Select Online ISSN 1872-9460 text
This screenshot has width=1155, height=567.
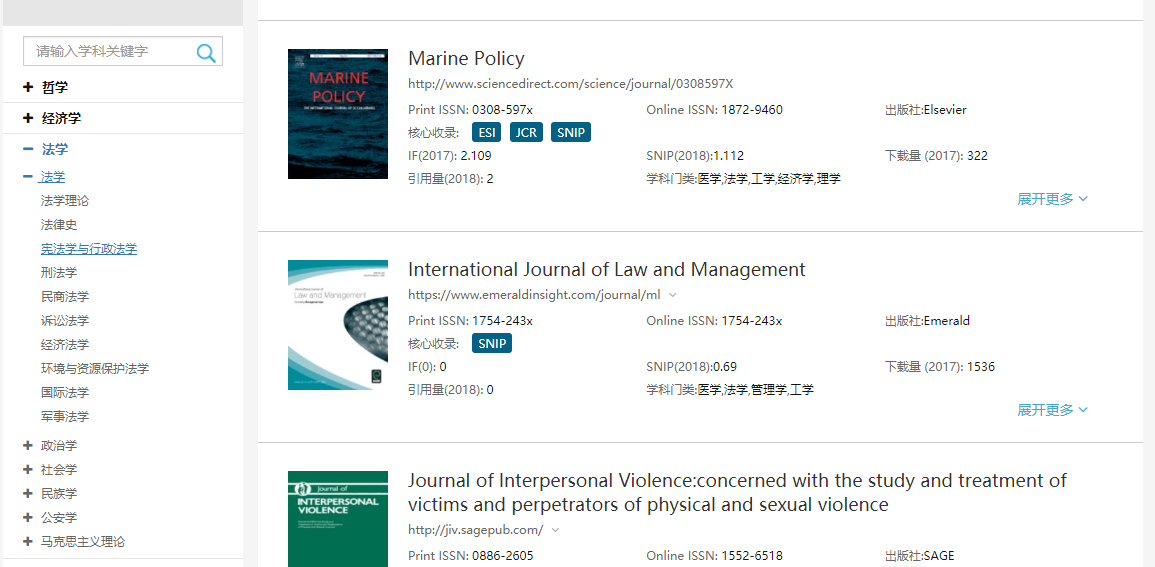click(x=715, y=110)
